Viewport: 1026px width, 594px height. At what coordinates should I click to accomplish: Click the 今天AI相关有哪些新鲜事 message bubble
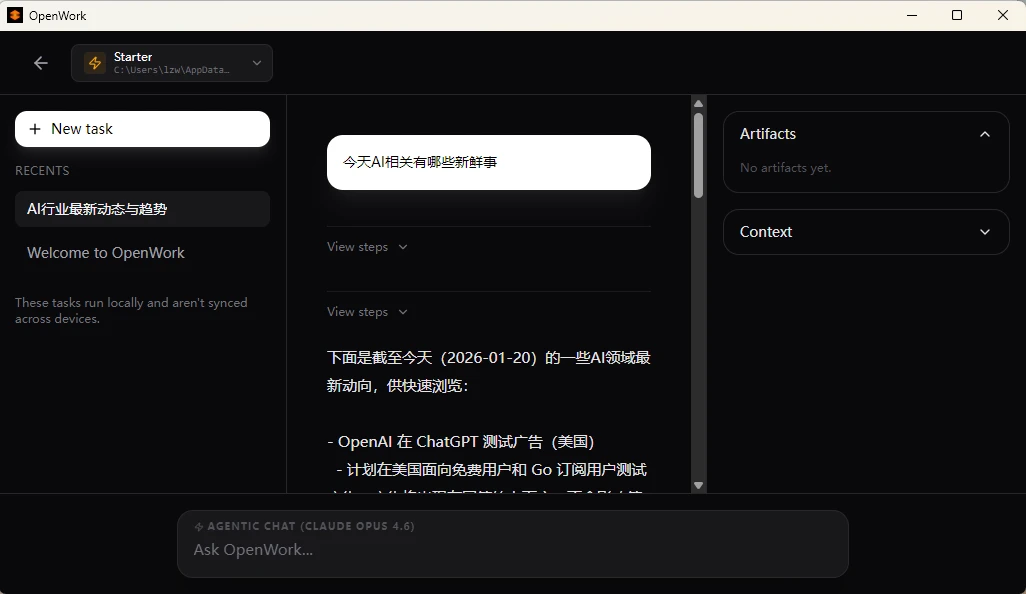488,162
